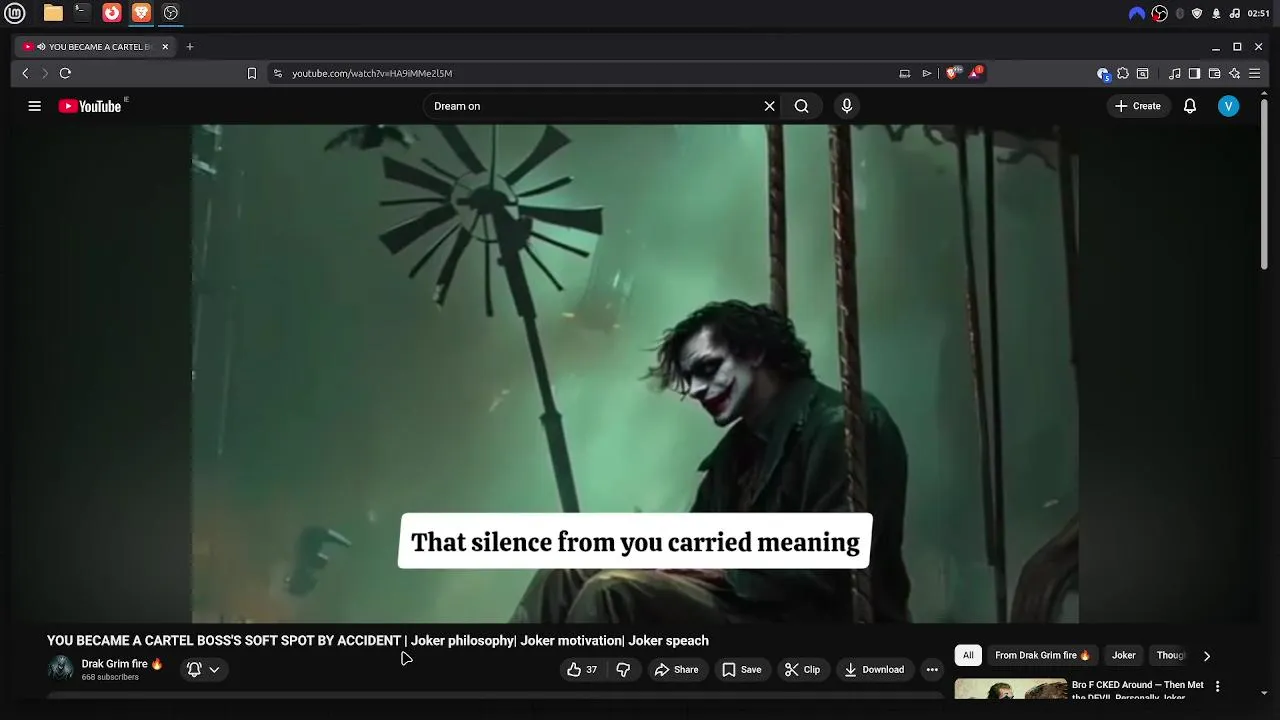Viewport: 1280px width, 720px height.
Task: Open Linux Mint start menu
Action: pos(15,13)
